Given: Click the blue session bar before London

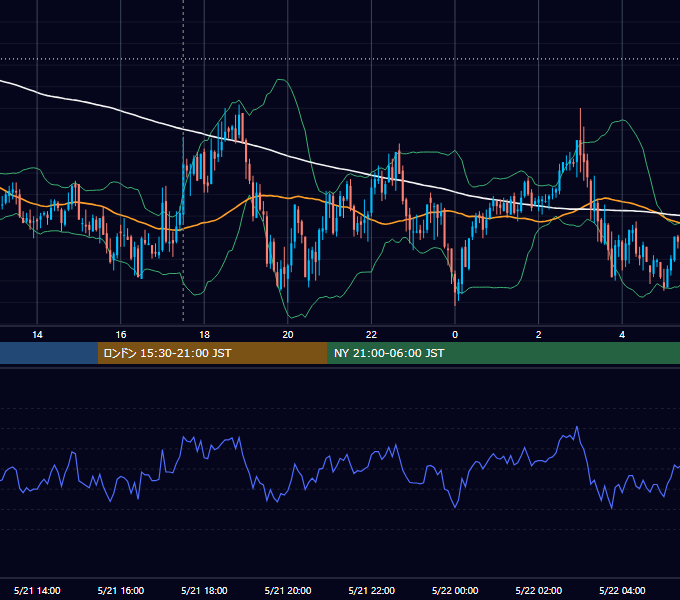Looking at the screenshot, I should click(x=49, y=353).
